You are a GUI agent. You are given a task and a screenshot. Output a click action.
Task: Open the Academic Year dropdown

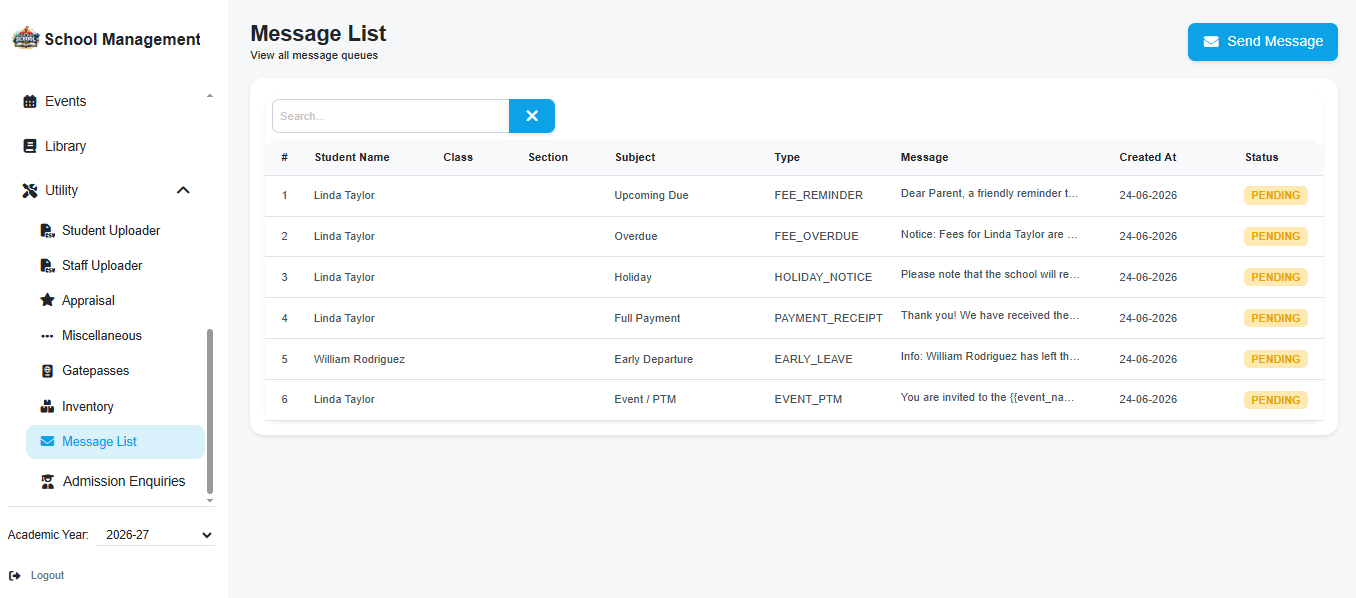pos(155,535)
